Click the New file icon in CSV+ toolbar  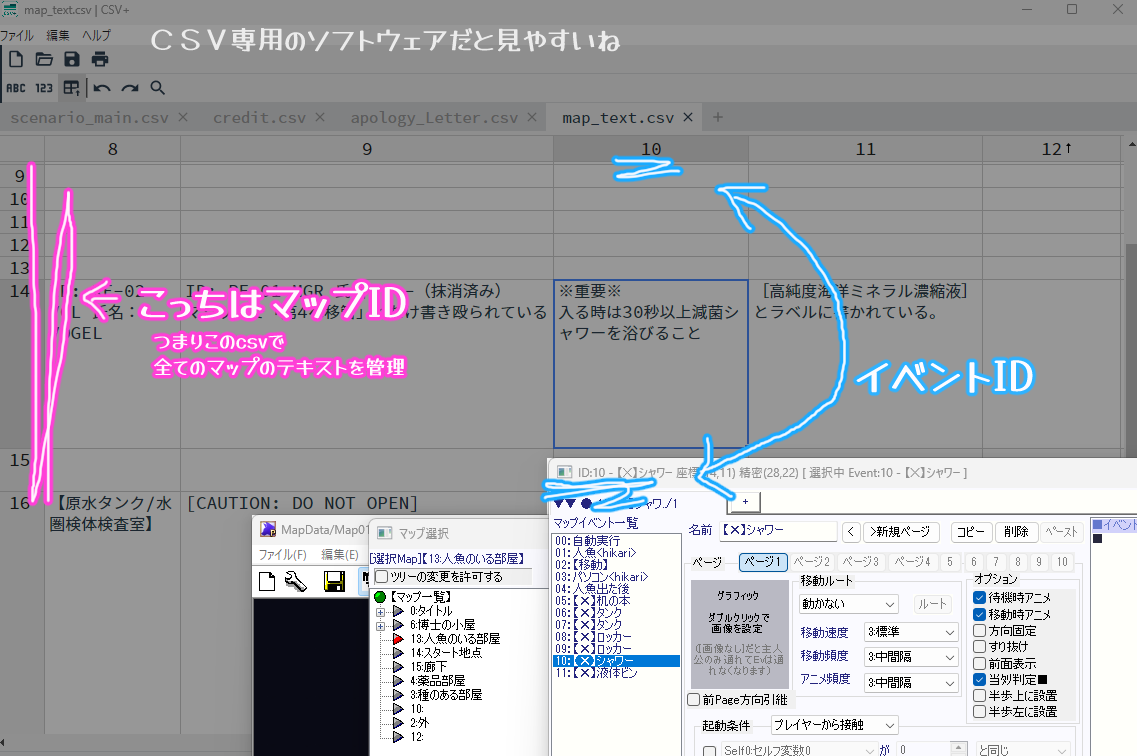pos(16,60)
